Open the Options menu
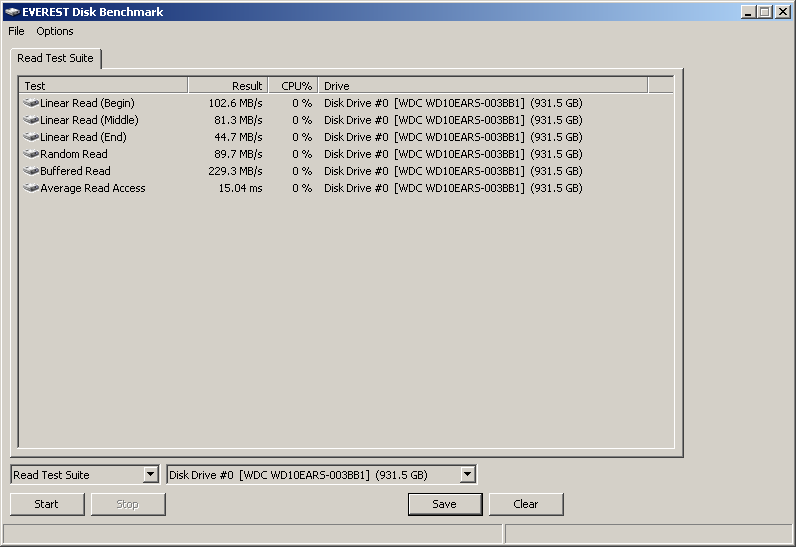796x547 pixels. pyautogui.click(x=55, y=31)
